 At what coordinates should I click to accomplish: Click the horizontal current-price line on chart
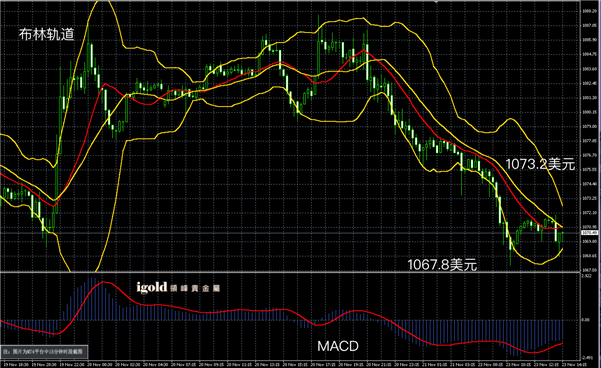point(291,233)
